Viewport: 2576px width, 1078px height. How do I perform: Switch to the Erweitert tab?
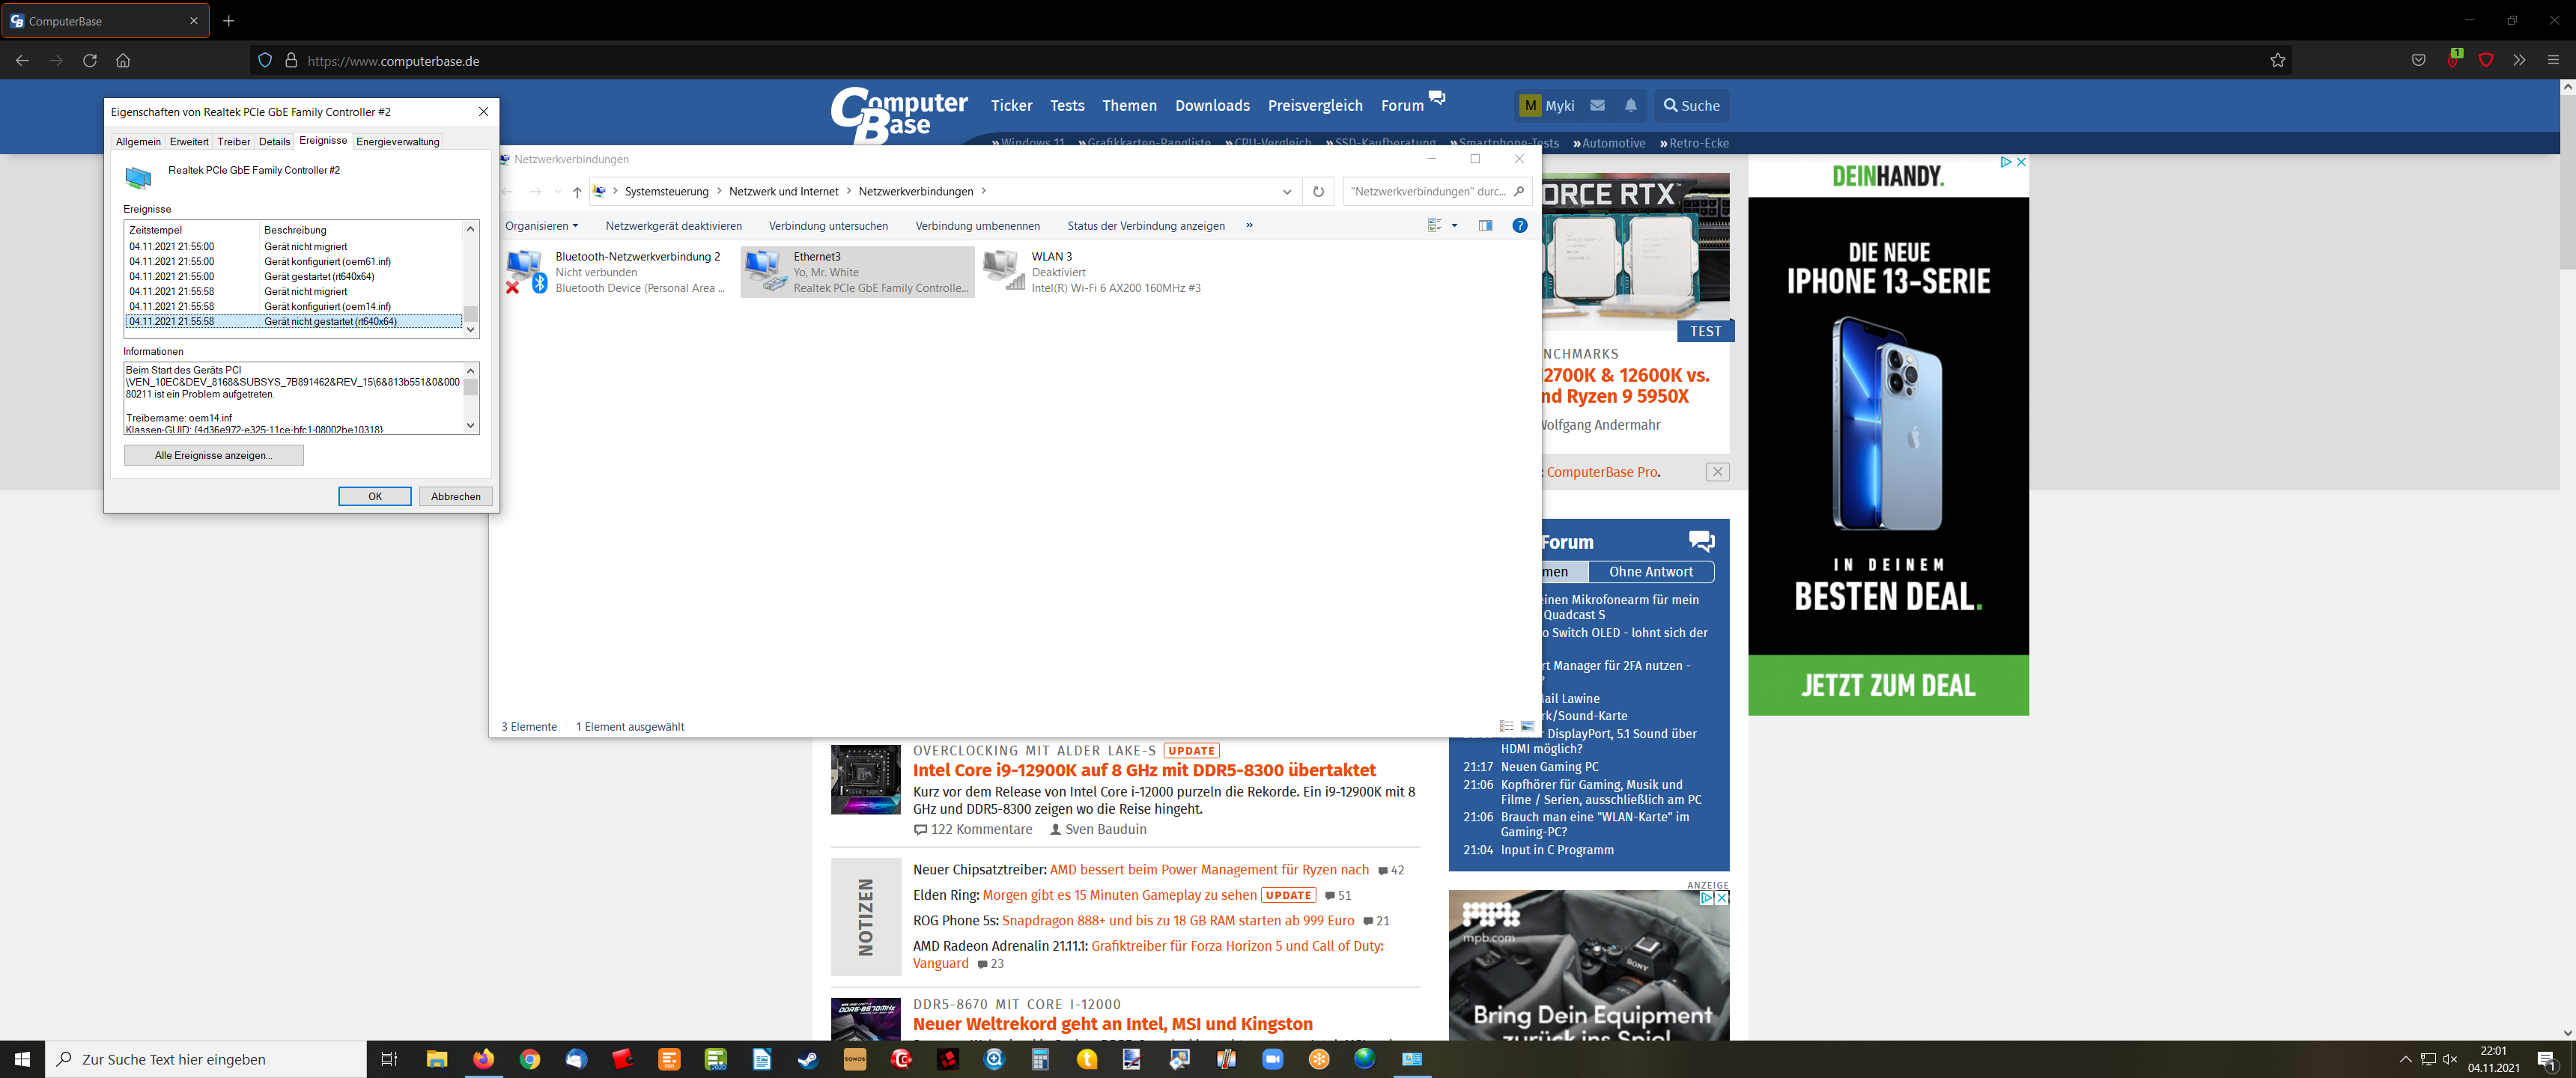[x=189, y=141]
